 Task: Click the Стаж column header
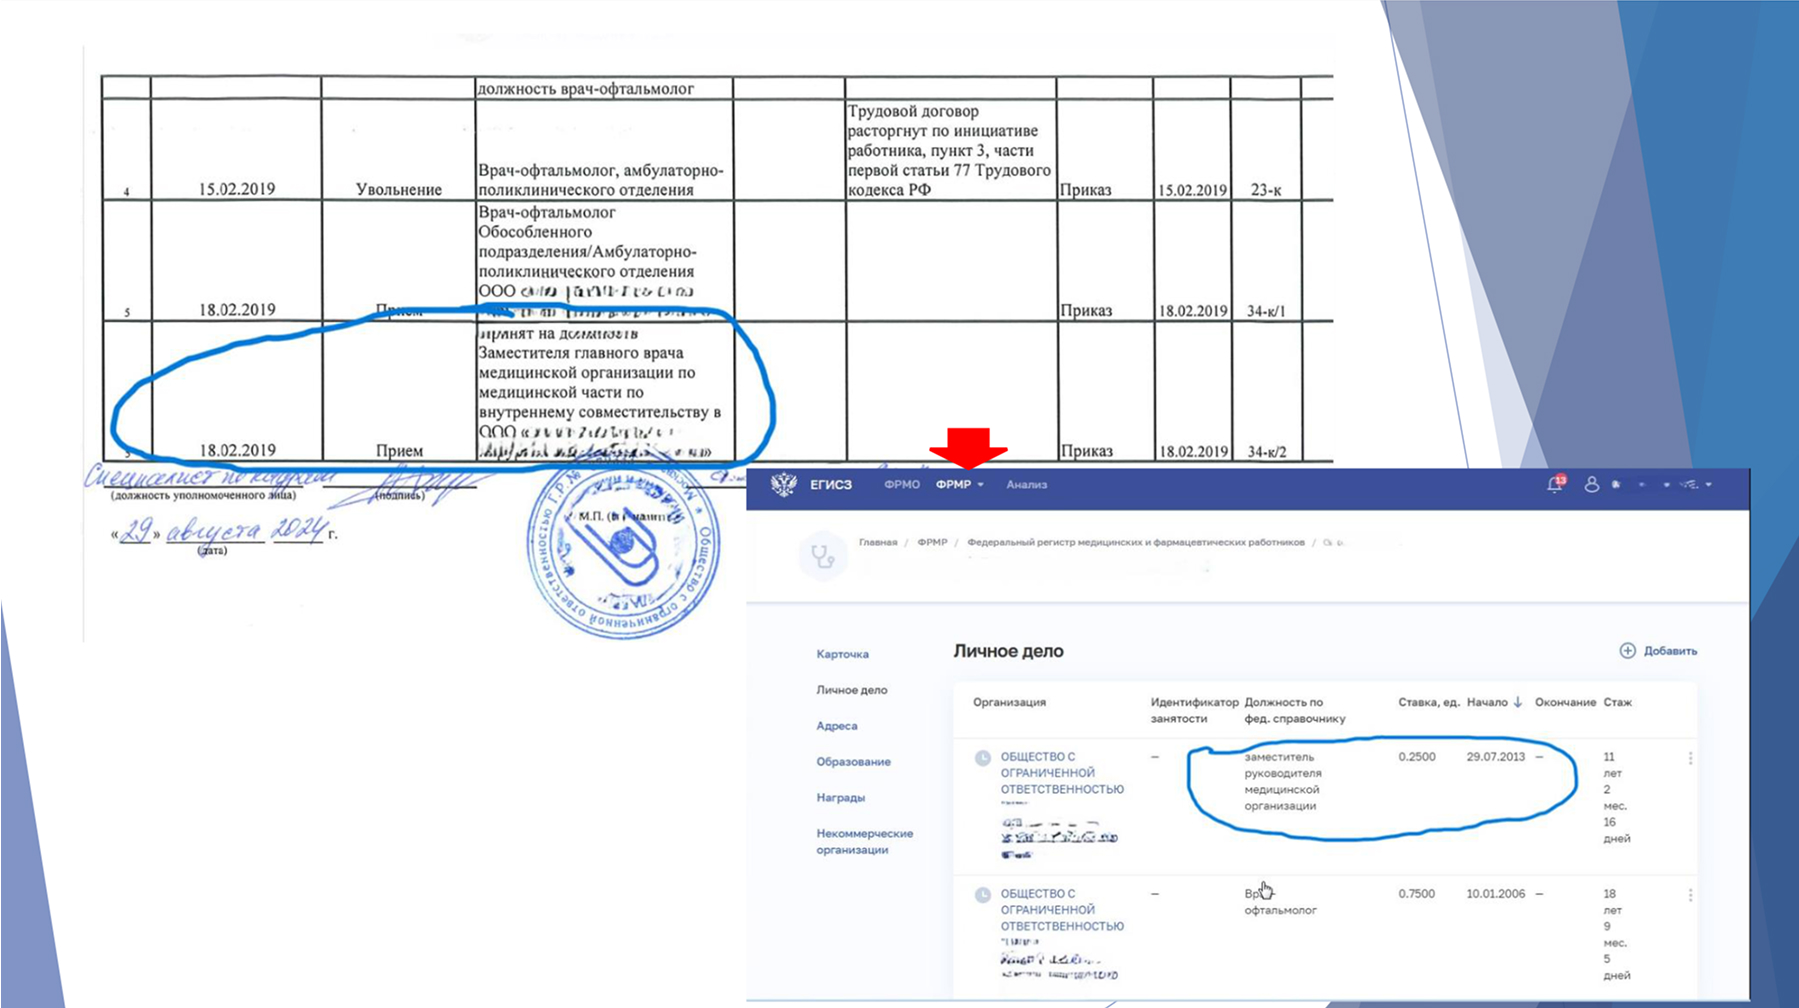(x=1617, y=702)
